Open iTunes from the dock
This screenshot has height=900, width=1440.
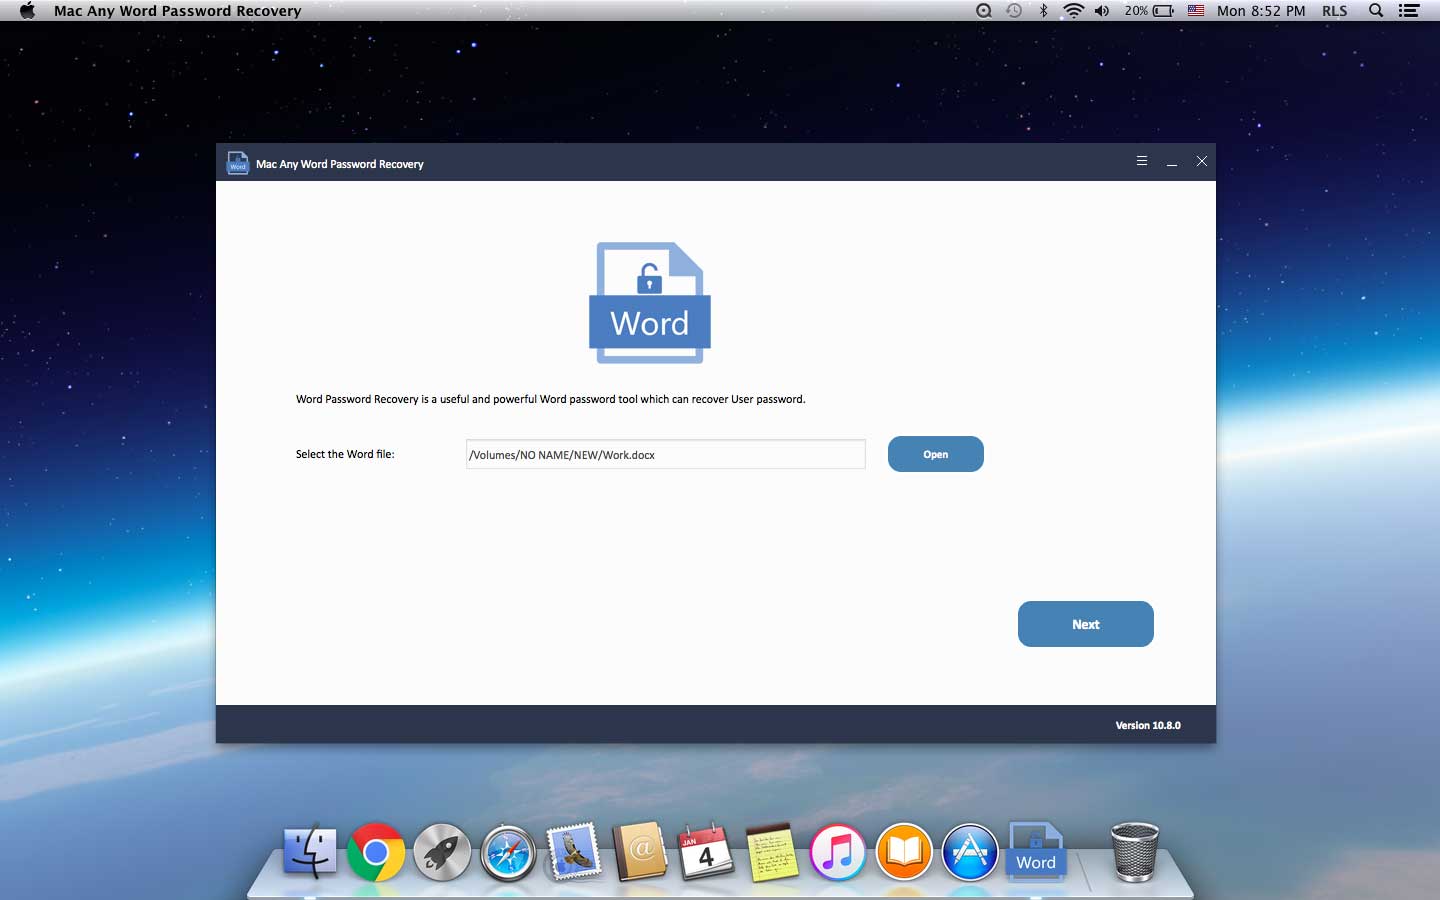[x=837, y=852]
